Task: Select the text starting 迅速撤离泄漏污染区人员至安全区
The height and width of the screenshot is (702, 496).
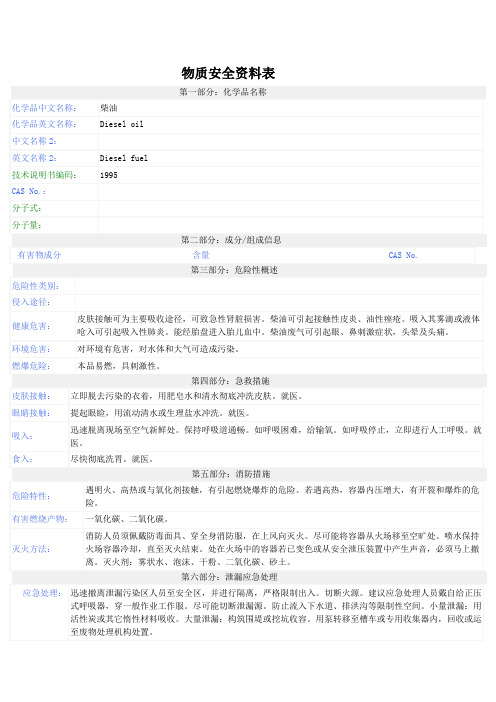Action: (x=276, y=613)
